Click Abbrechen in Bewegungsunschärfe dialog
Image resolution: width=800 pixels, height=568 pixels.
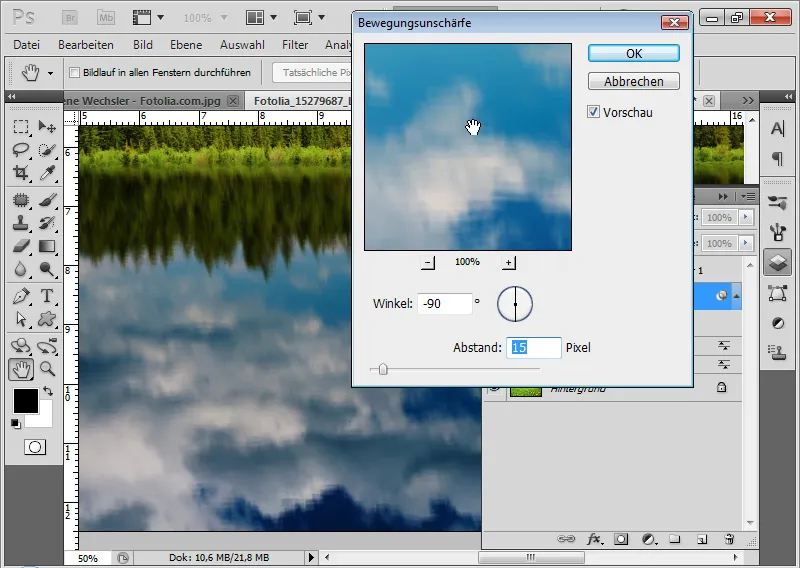tap(634, 81)
